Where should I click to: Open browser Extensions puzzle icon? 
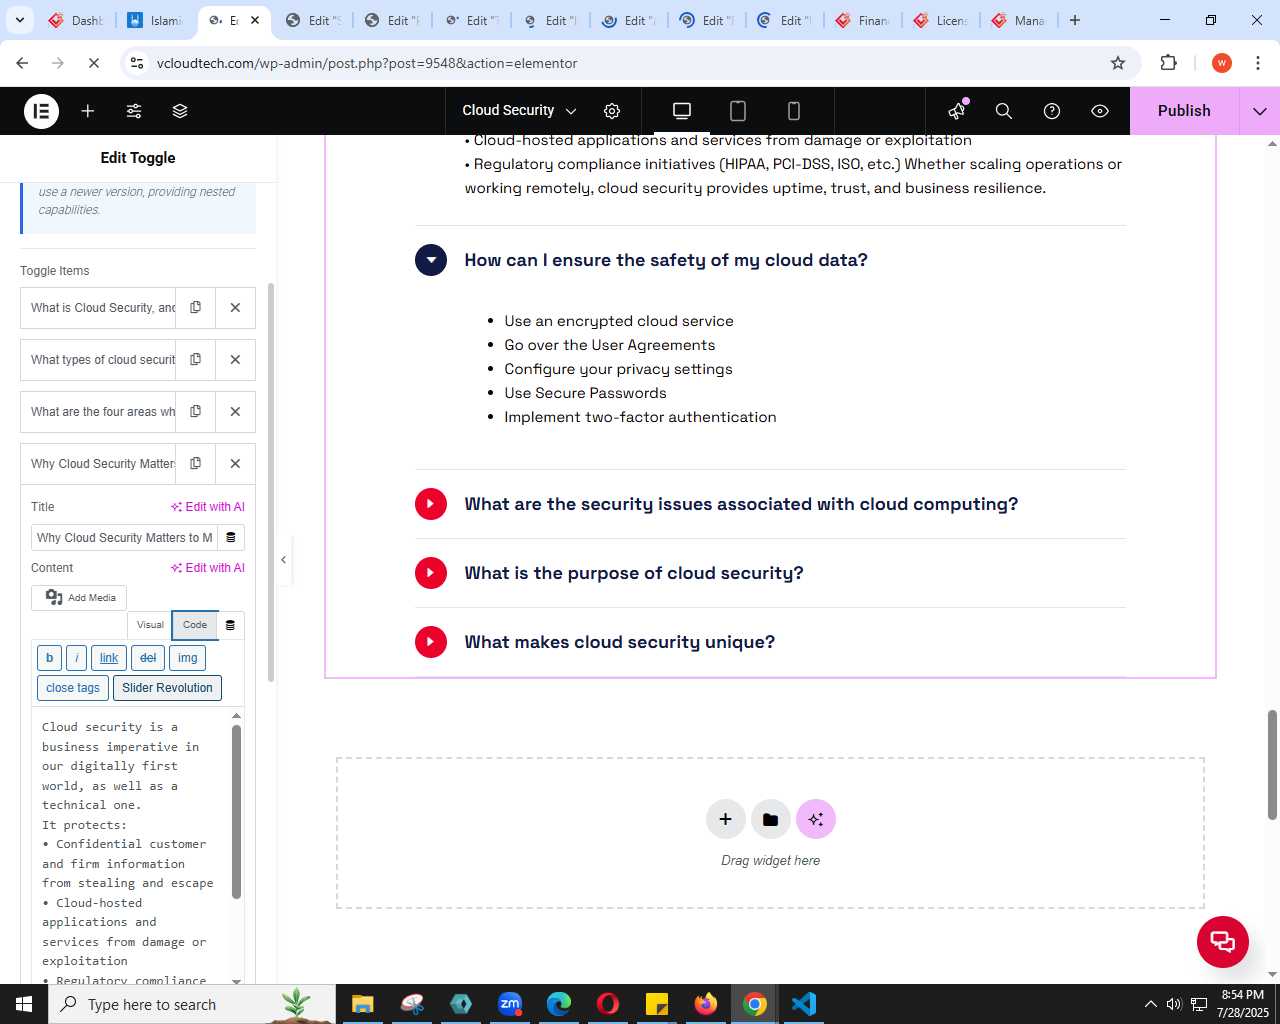coord(1168,63)
